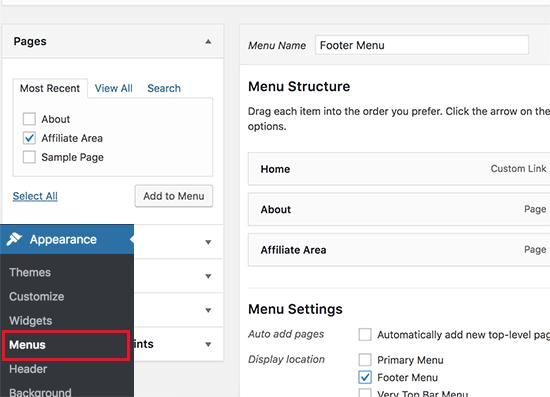
Task: Collapse the Pages panel arrow
Action: pyautogui.click(x=208, y=41)
